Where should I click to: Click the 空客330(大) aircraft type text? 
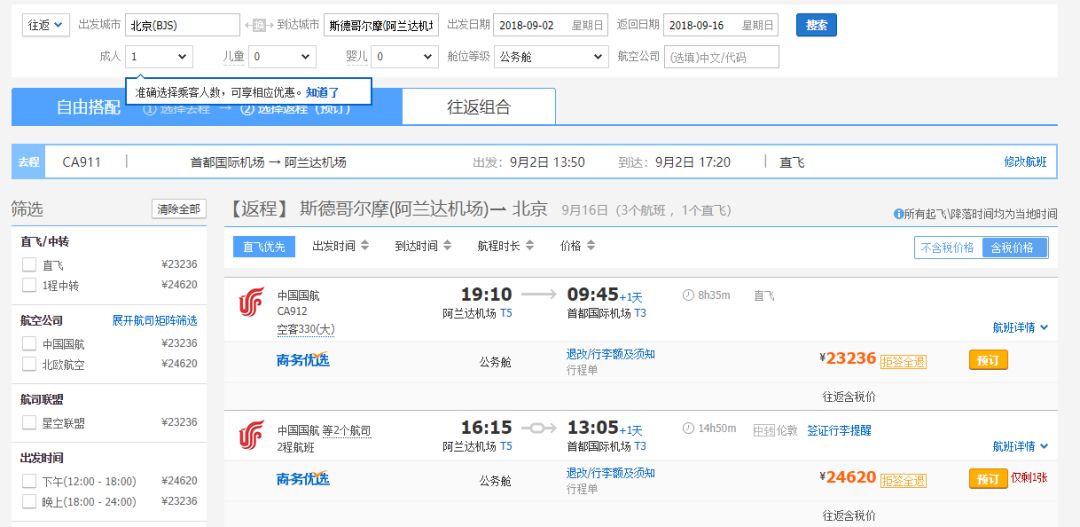306,330
